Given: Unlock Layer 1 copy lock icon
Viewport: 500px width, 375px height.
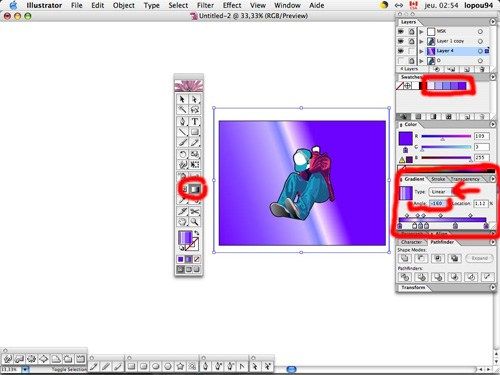Looking at the screenshot, I should point(412,41).
